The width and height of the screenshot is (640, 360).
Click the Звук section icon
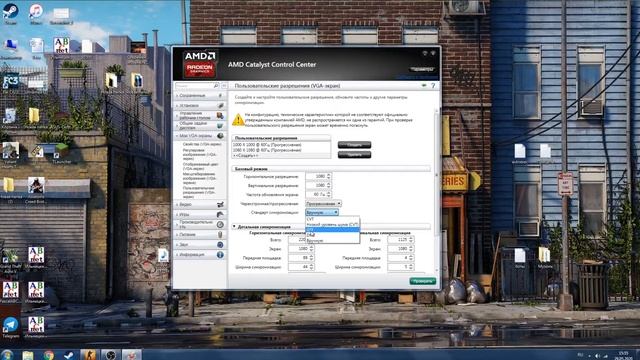click(220, 244)
